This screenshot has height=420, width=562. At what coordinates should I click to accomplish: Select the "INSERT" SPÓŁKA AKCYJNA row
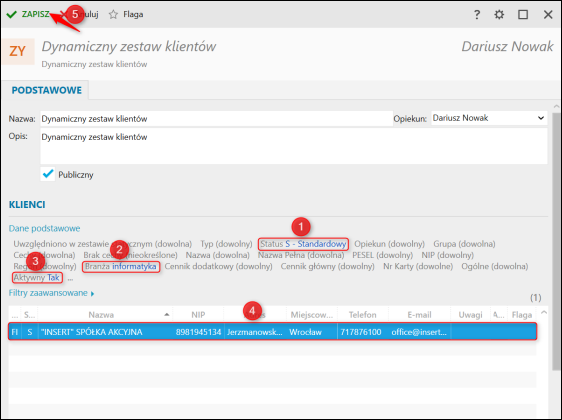pos(272,332)
